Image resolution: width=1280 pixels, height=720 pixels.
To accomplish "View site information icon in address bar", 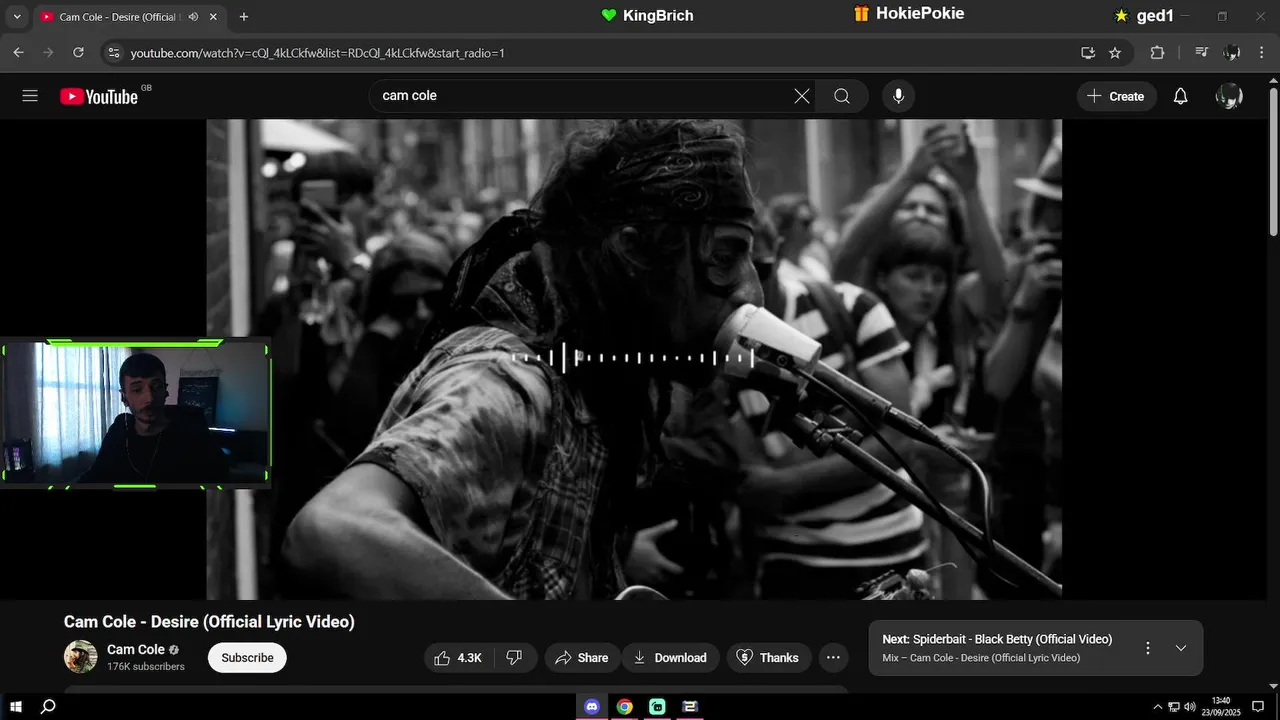I will pos(113,52).
